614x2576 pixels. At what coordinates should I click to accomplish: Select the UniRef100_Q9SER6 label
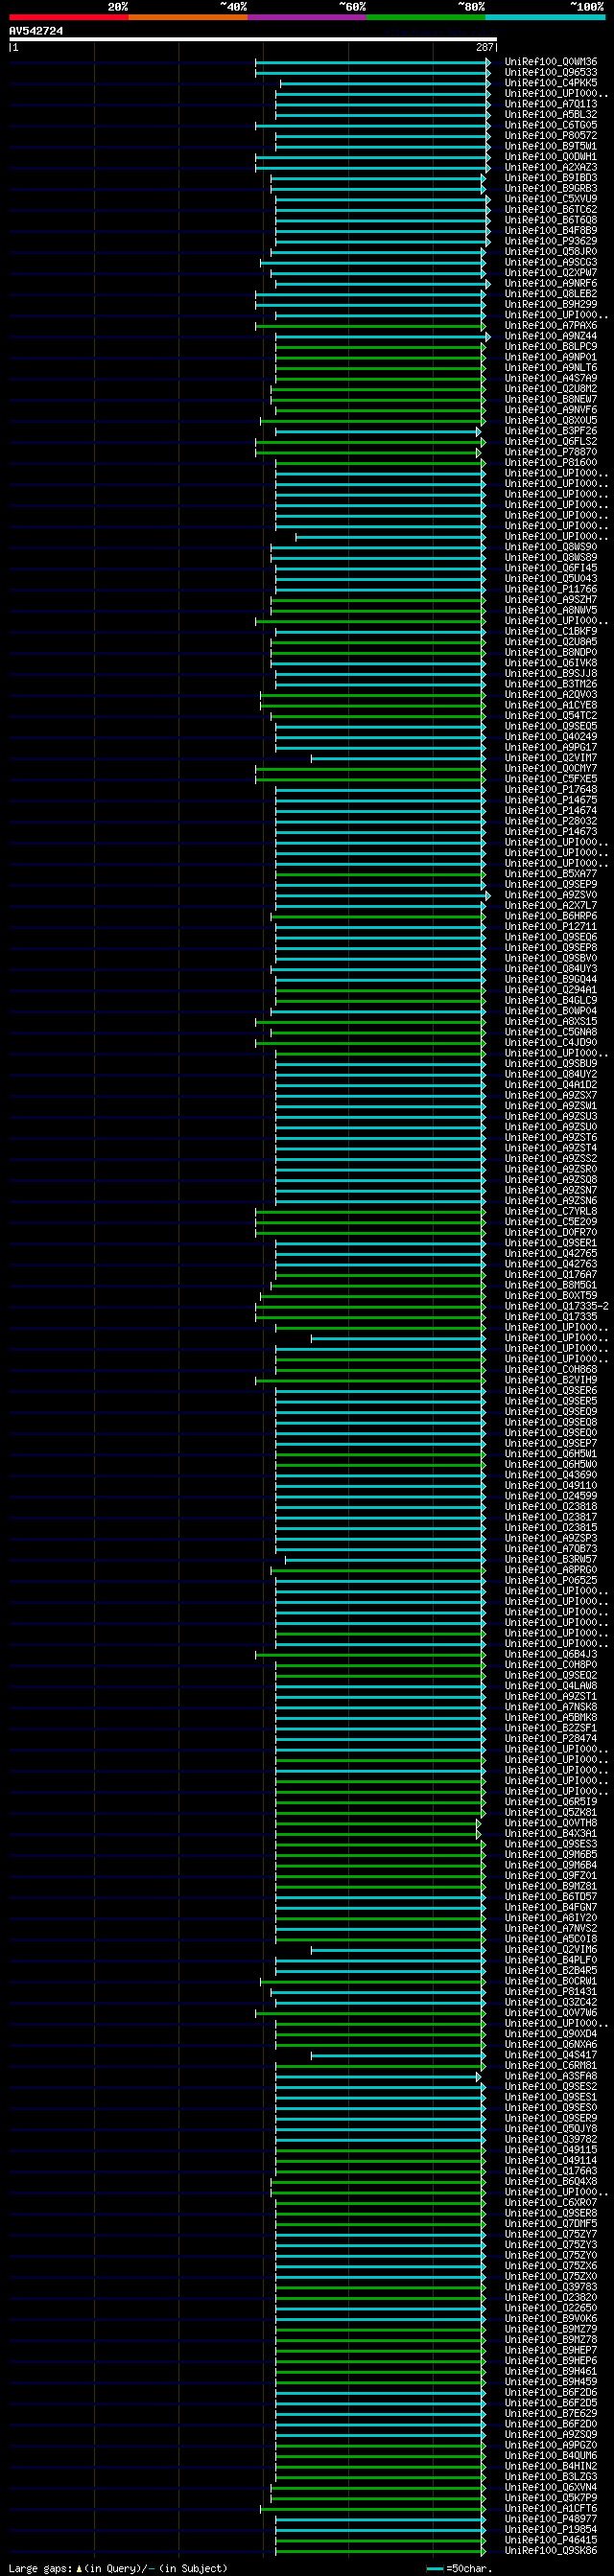(551, 1391)
